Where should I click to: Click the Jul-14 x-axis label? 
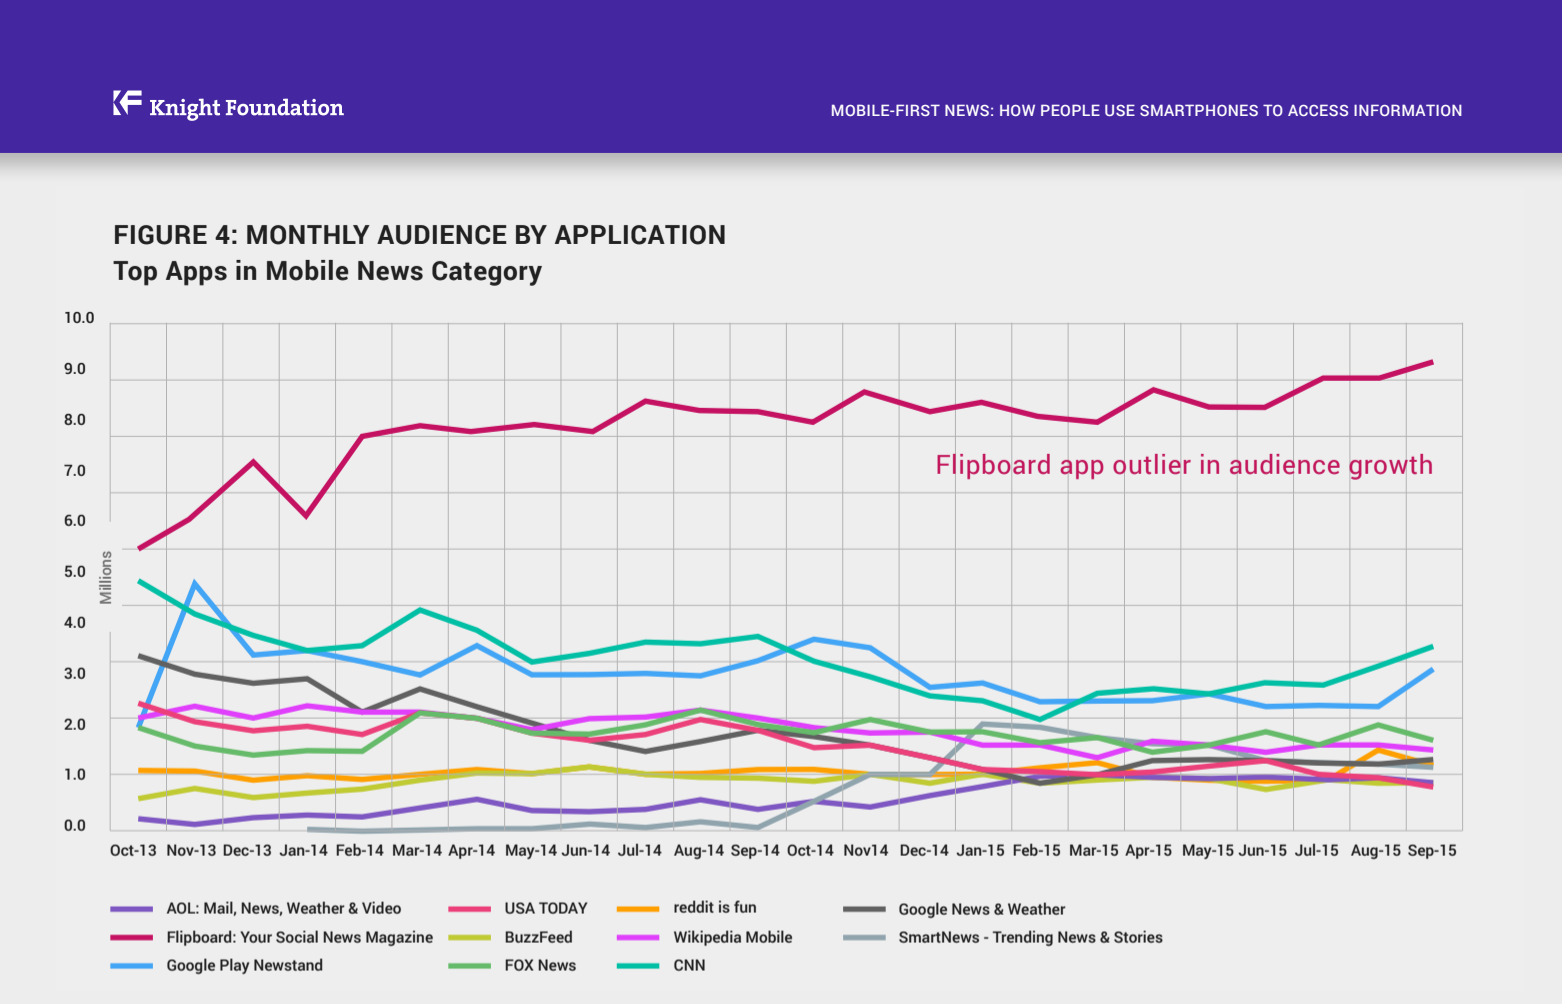tap(640, 850)
